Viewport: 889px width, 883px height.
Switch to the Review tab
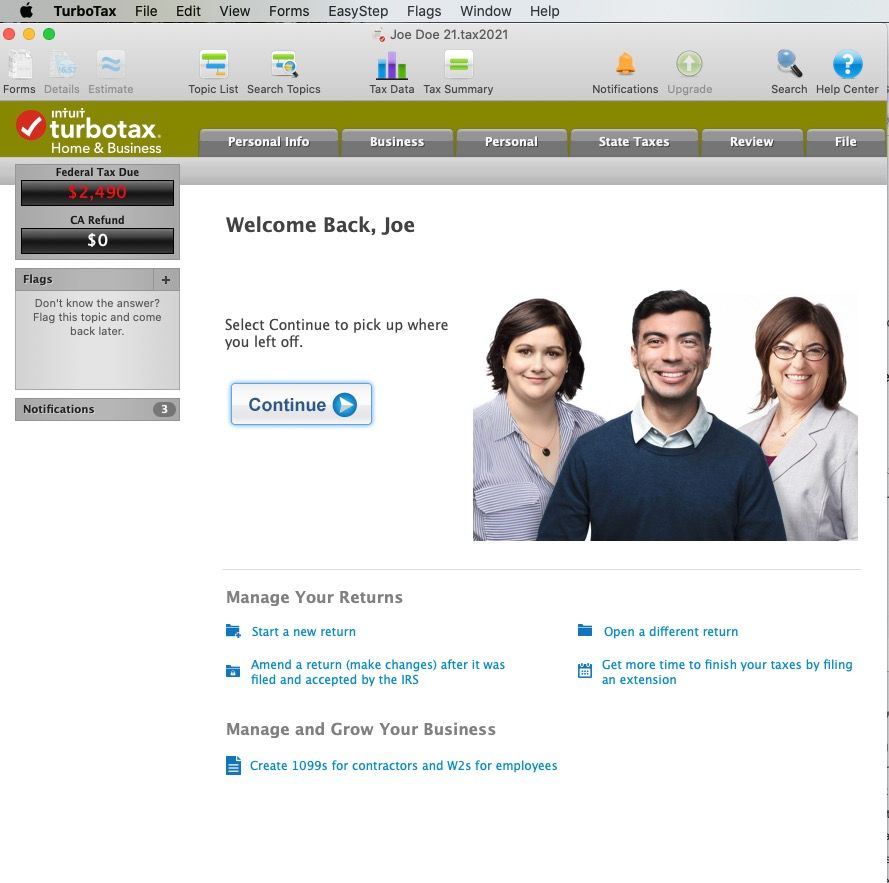751,142
